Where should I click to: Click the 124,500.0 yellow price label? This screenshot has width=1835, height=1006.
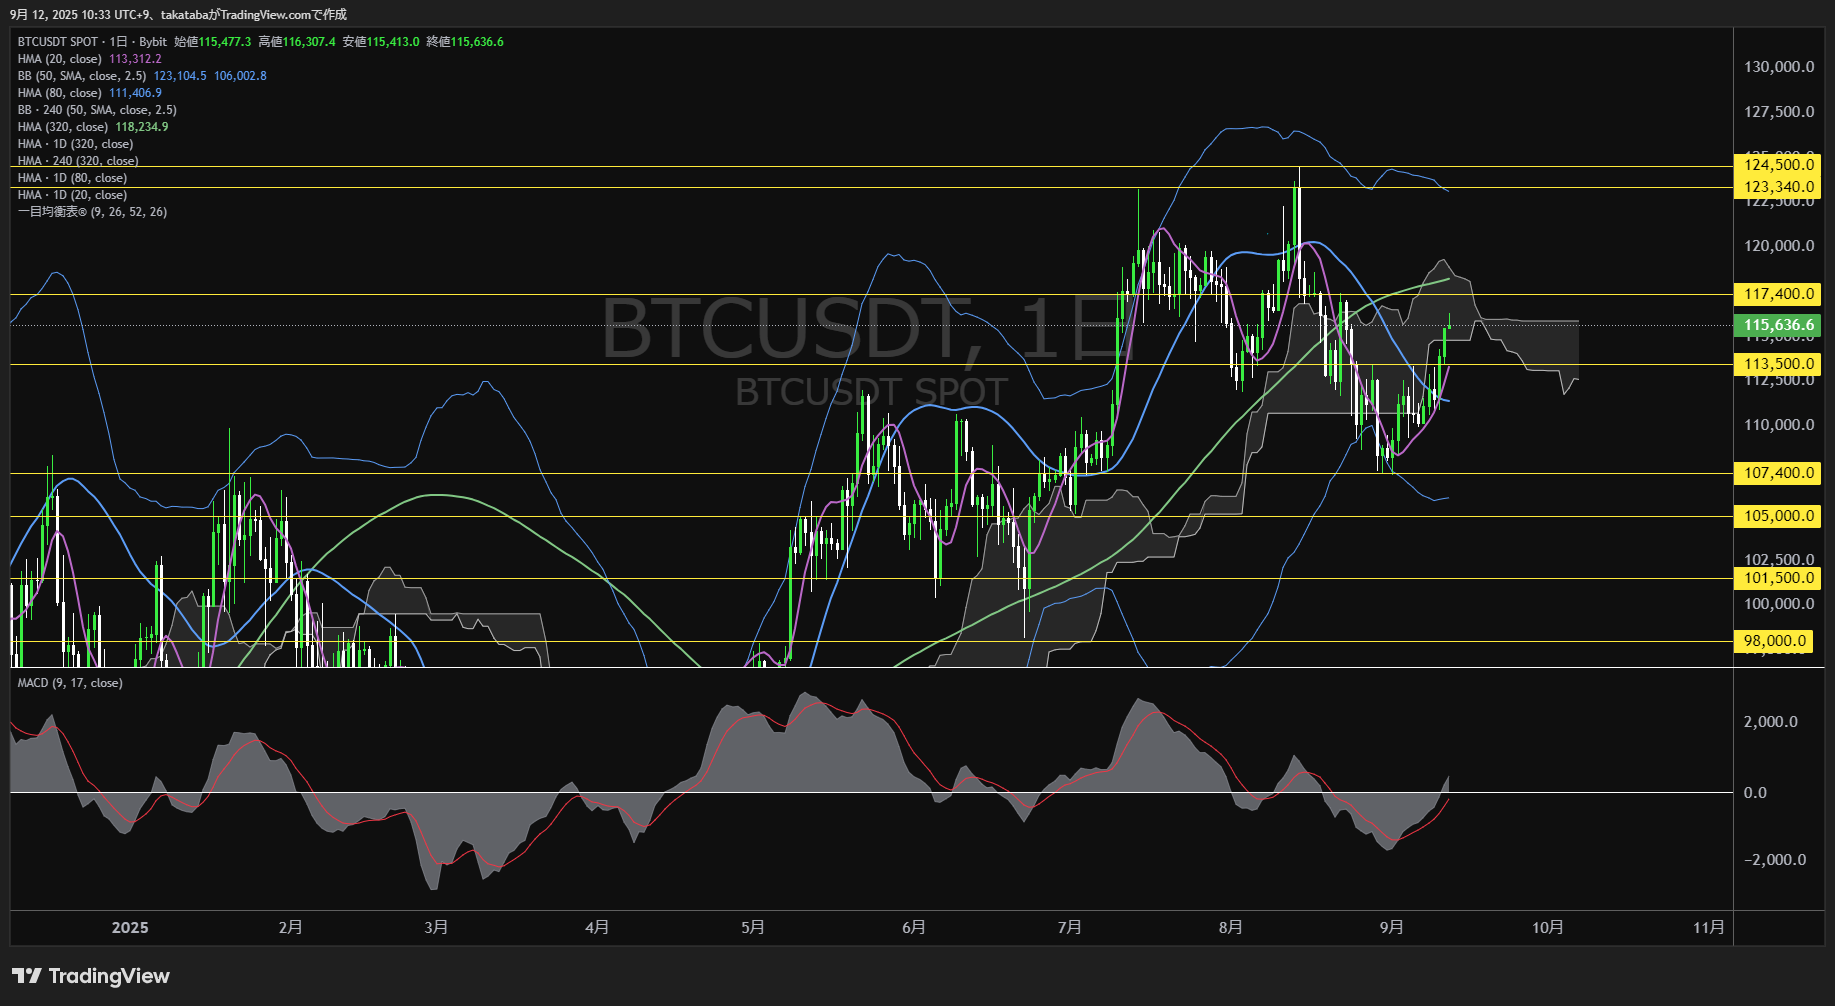coord(1779,165)
